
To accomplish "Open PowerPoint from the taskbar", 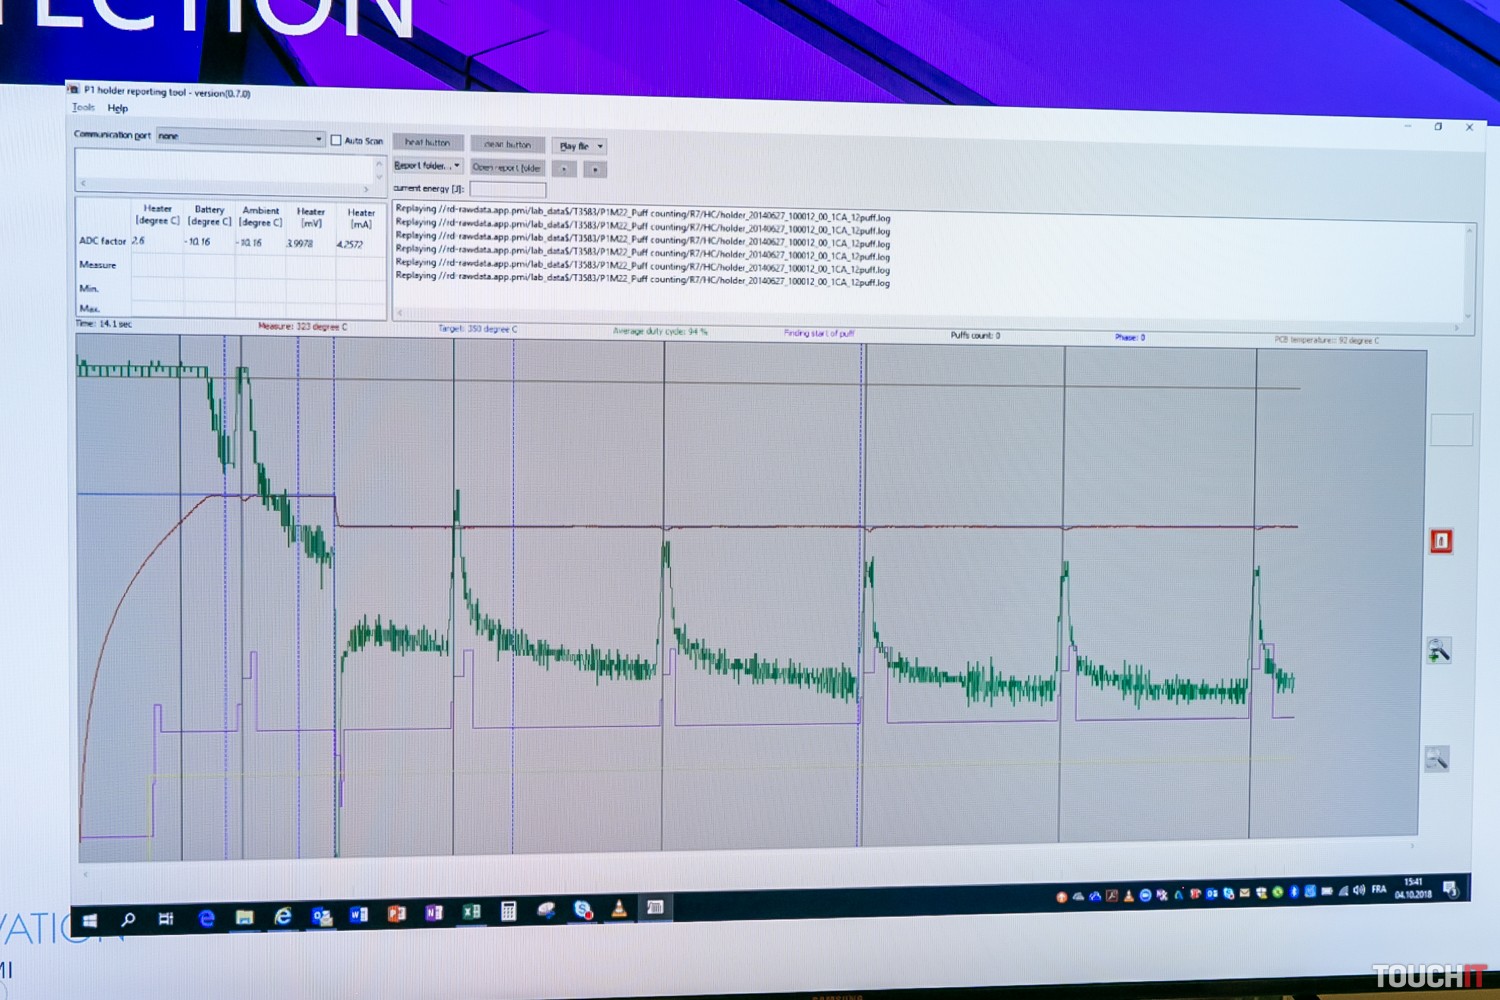I will (396, 913).
